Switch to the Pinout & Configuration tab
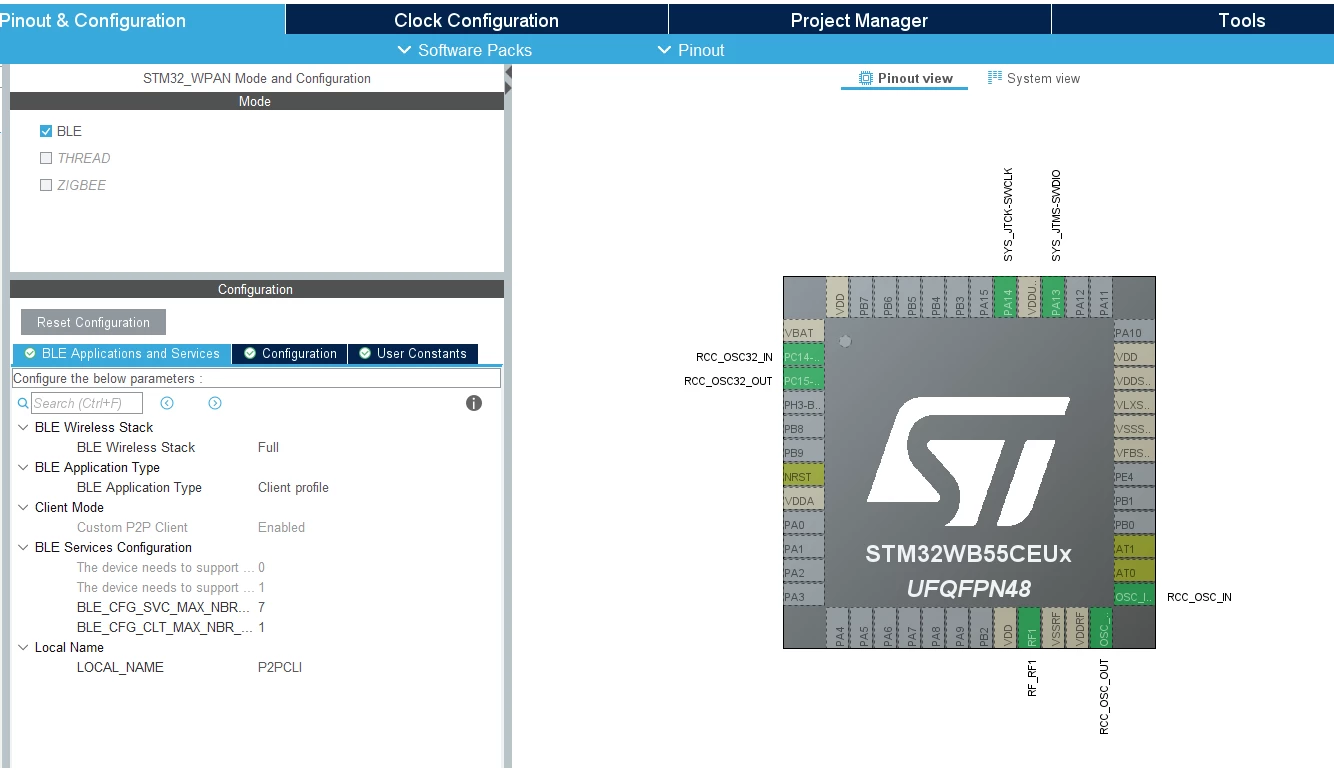The width and height of the screenshot is (1334, 770). point(142,20)
